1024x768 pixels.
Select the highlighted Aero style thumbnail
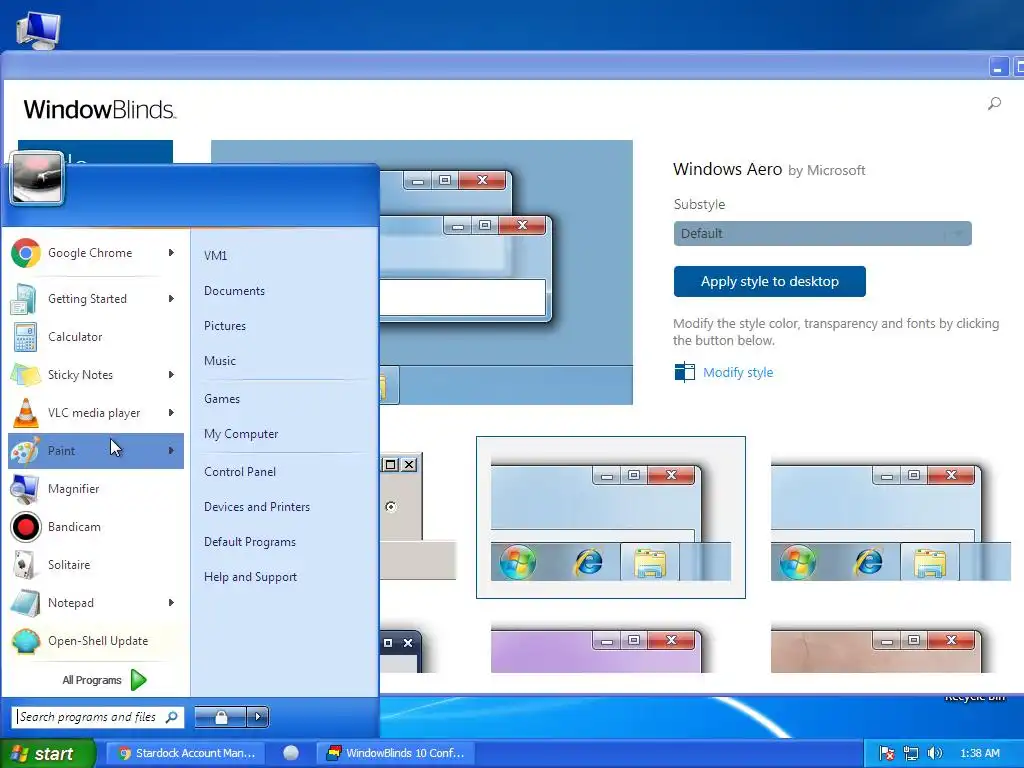(x=611, y=517)
